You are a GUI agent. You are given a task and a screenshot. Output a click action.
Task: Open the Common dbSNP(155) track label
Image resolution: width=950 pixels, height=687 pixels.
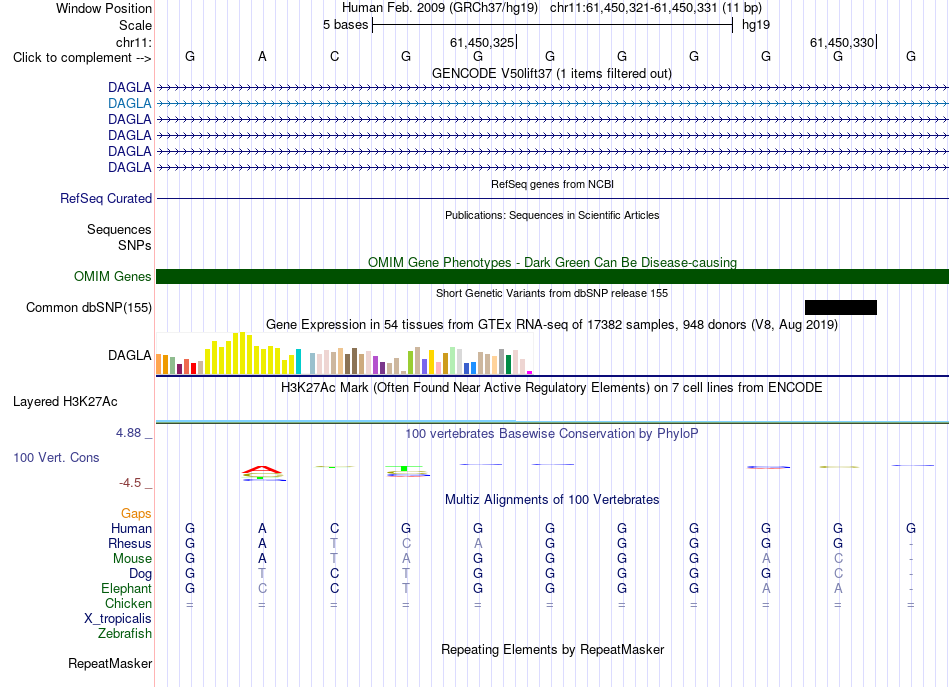click(x=88, y=307)
